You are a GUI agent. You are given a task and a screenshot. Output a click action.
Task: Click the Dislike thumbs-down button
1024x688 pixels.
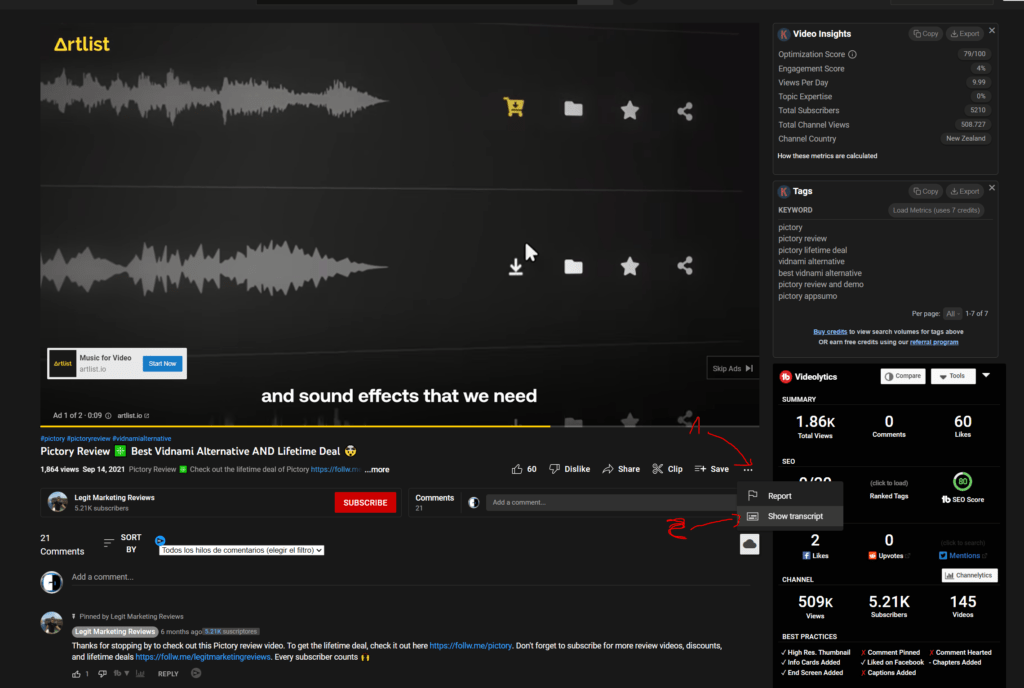click(x=569, y=469)
